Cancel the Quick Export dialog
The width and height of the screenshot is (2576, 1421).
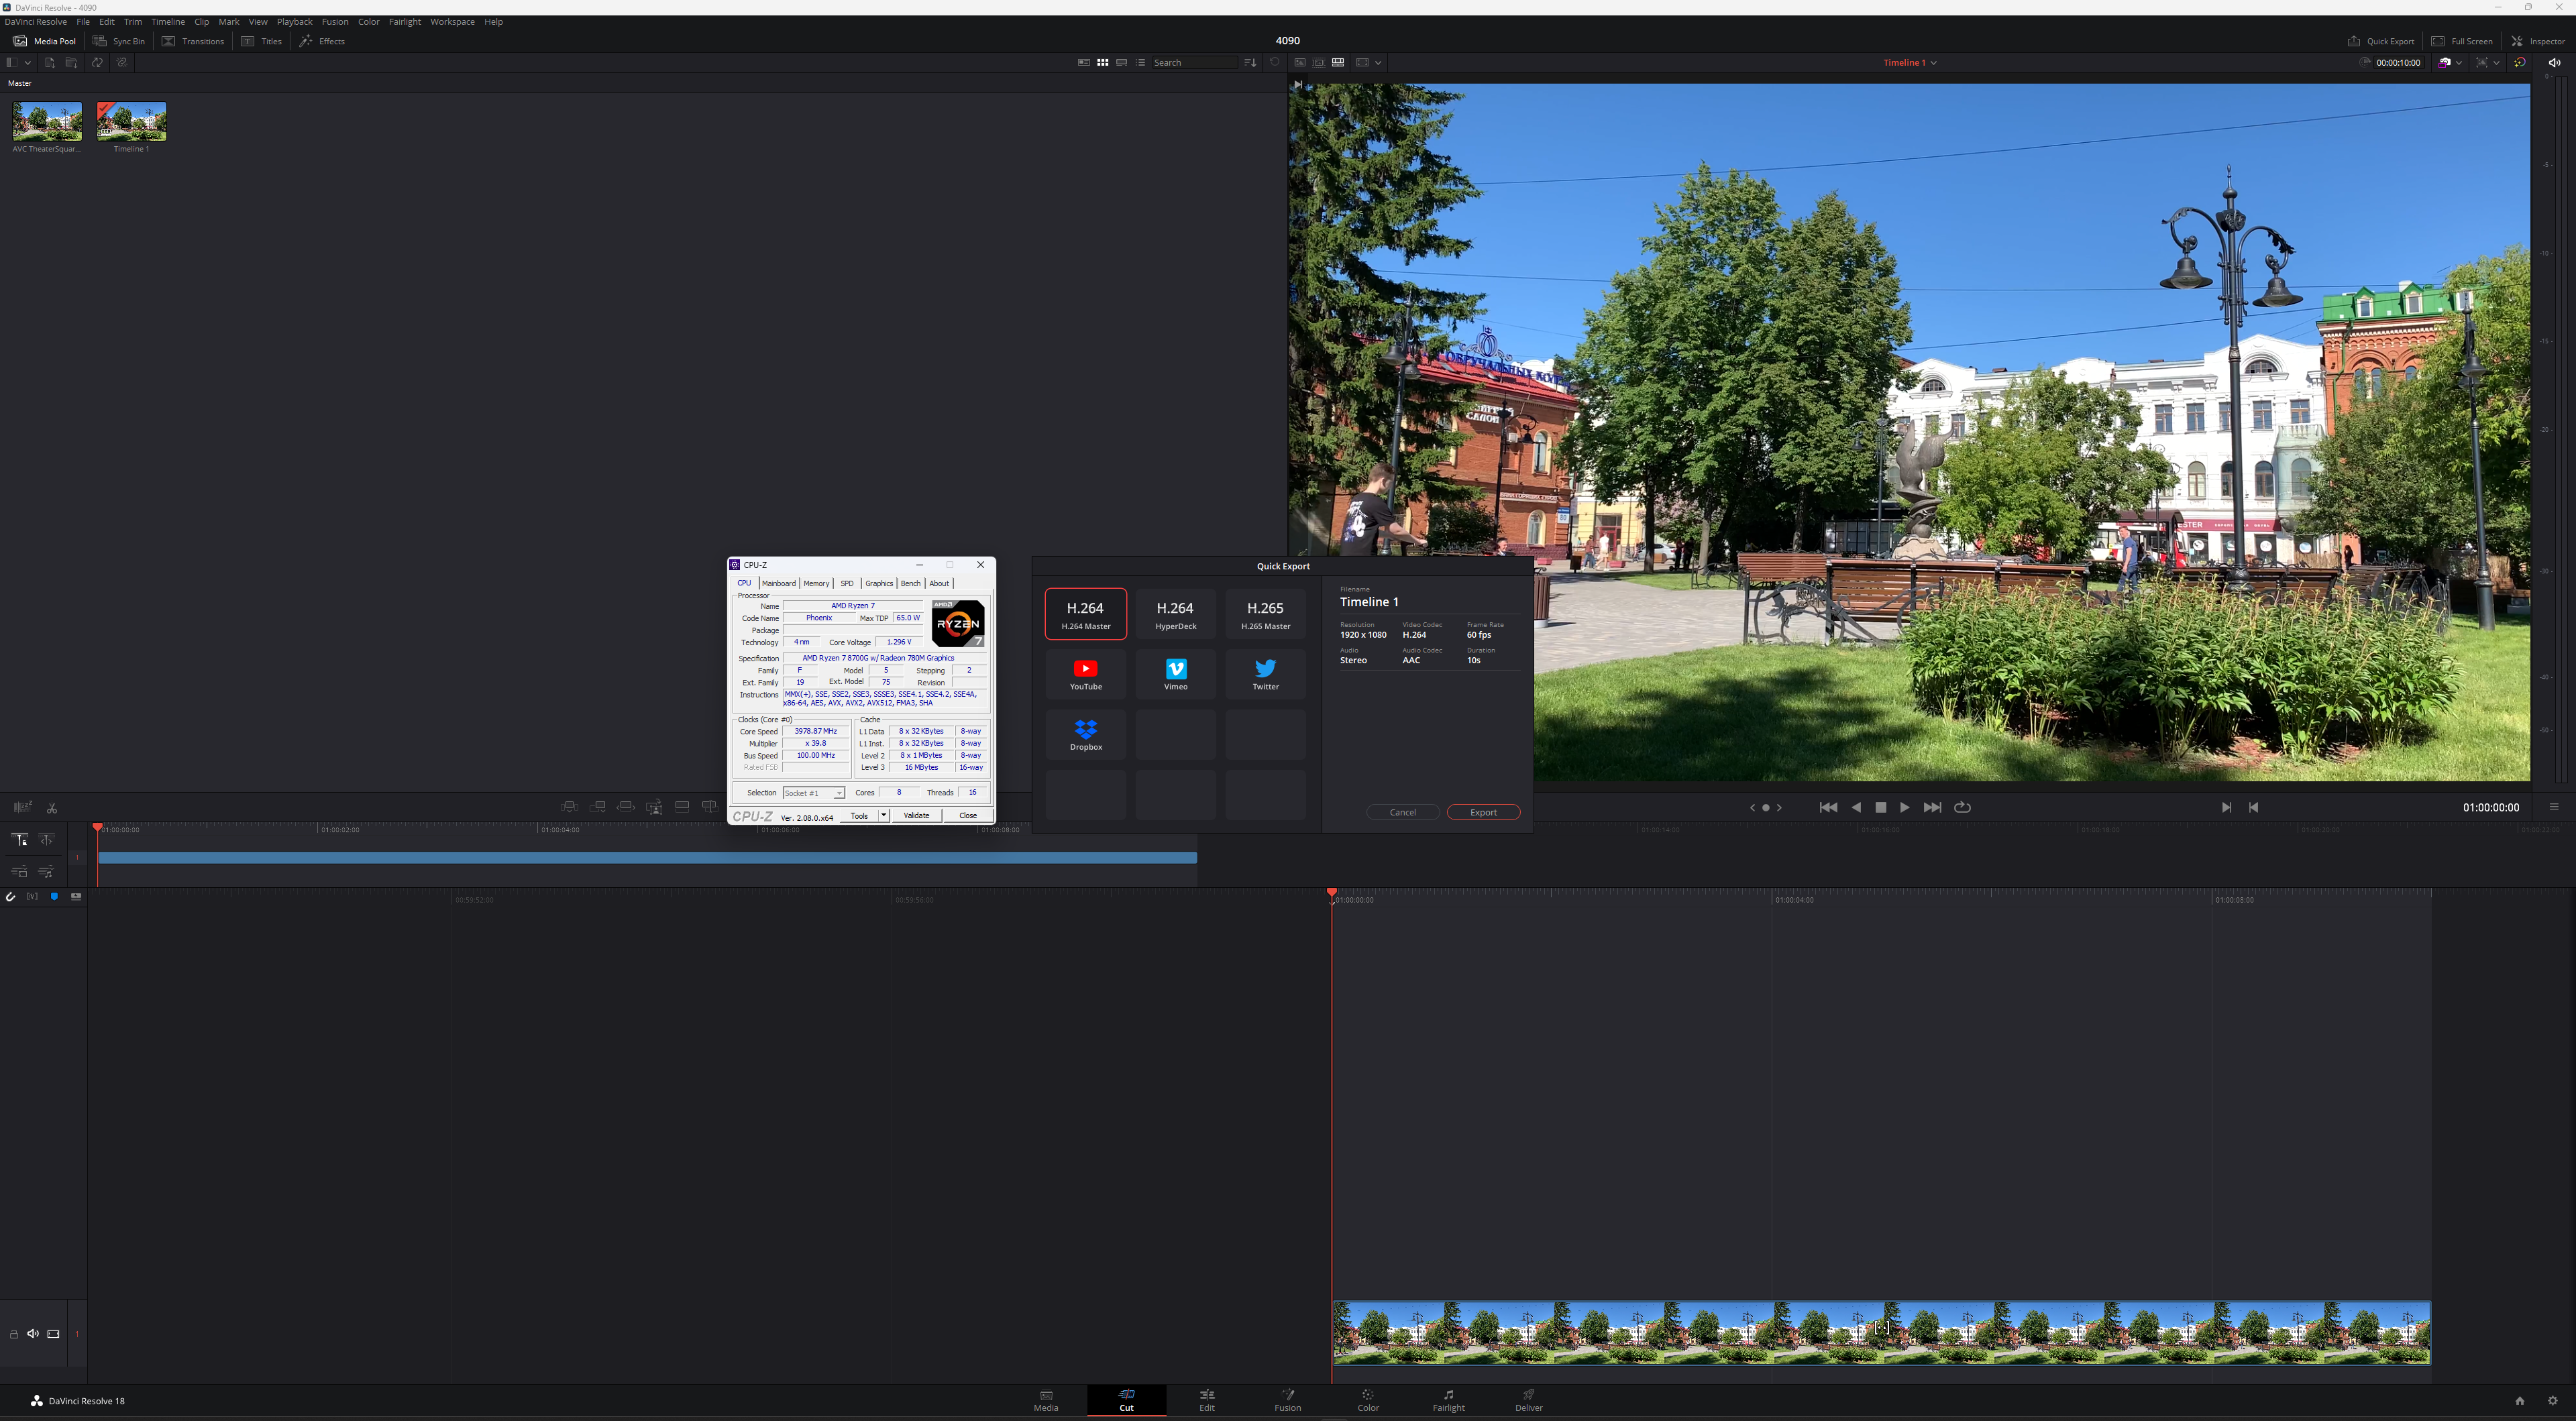pyautogui.click(x=1403, y=812)
